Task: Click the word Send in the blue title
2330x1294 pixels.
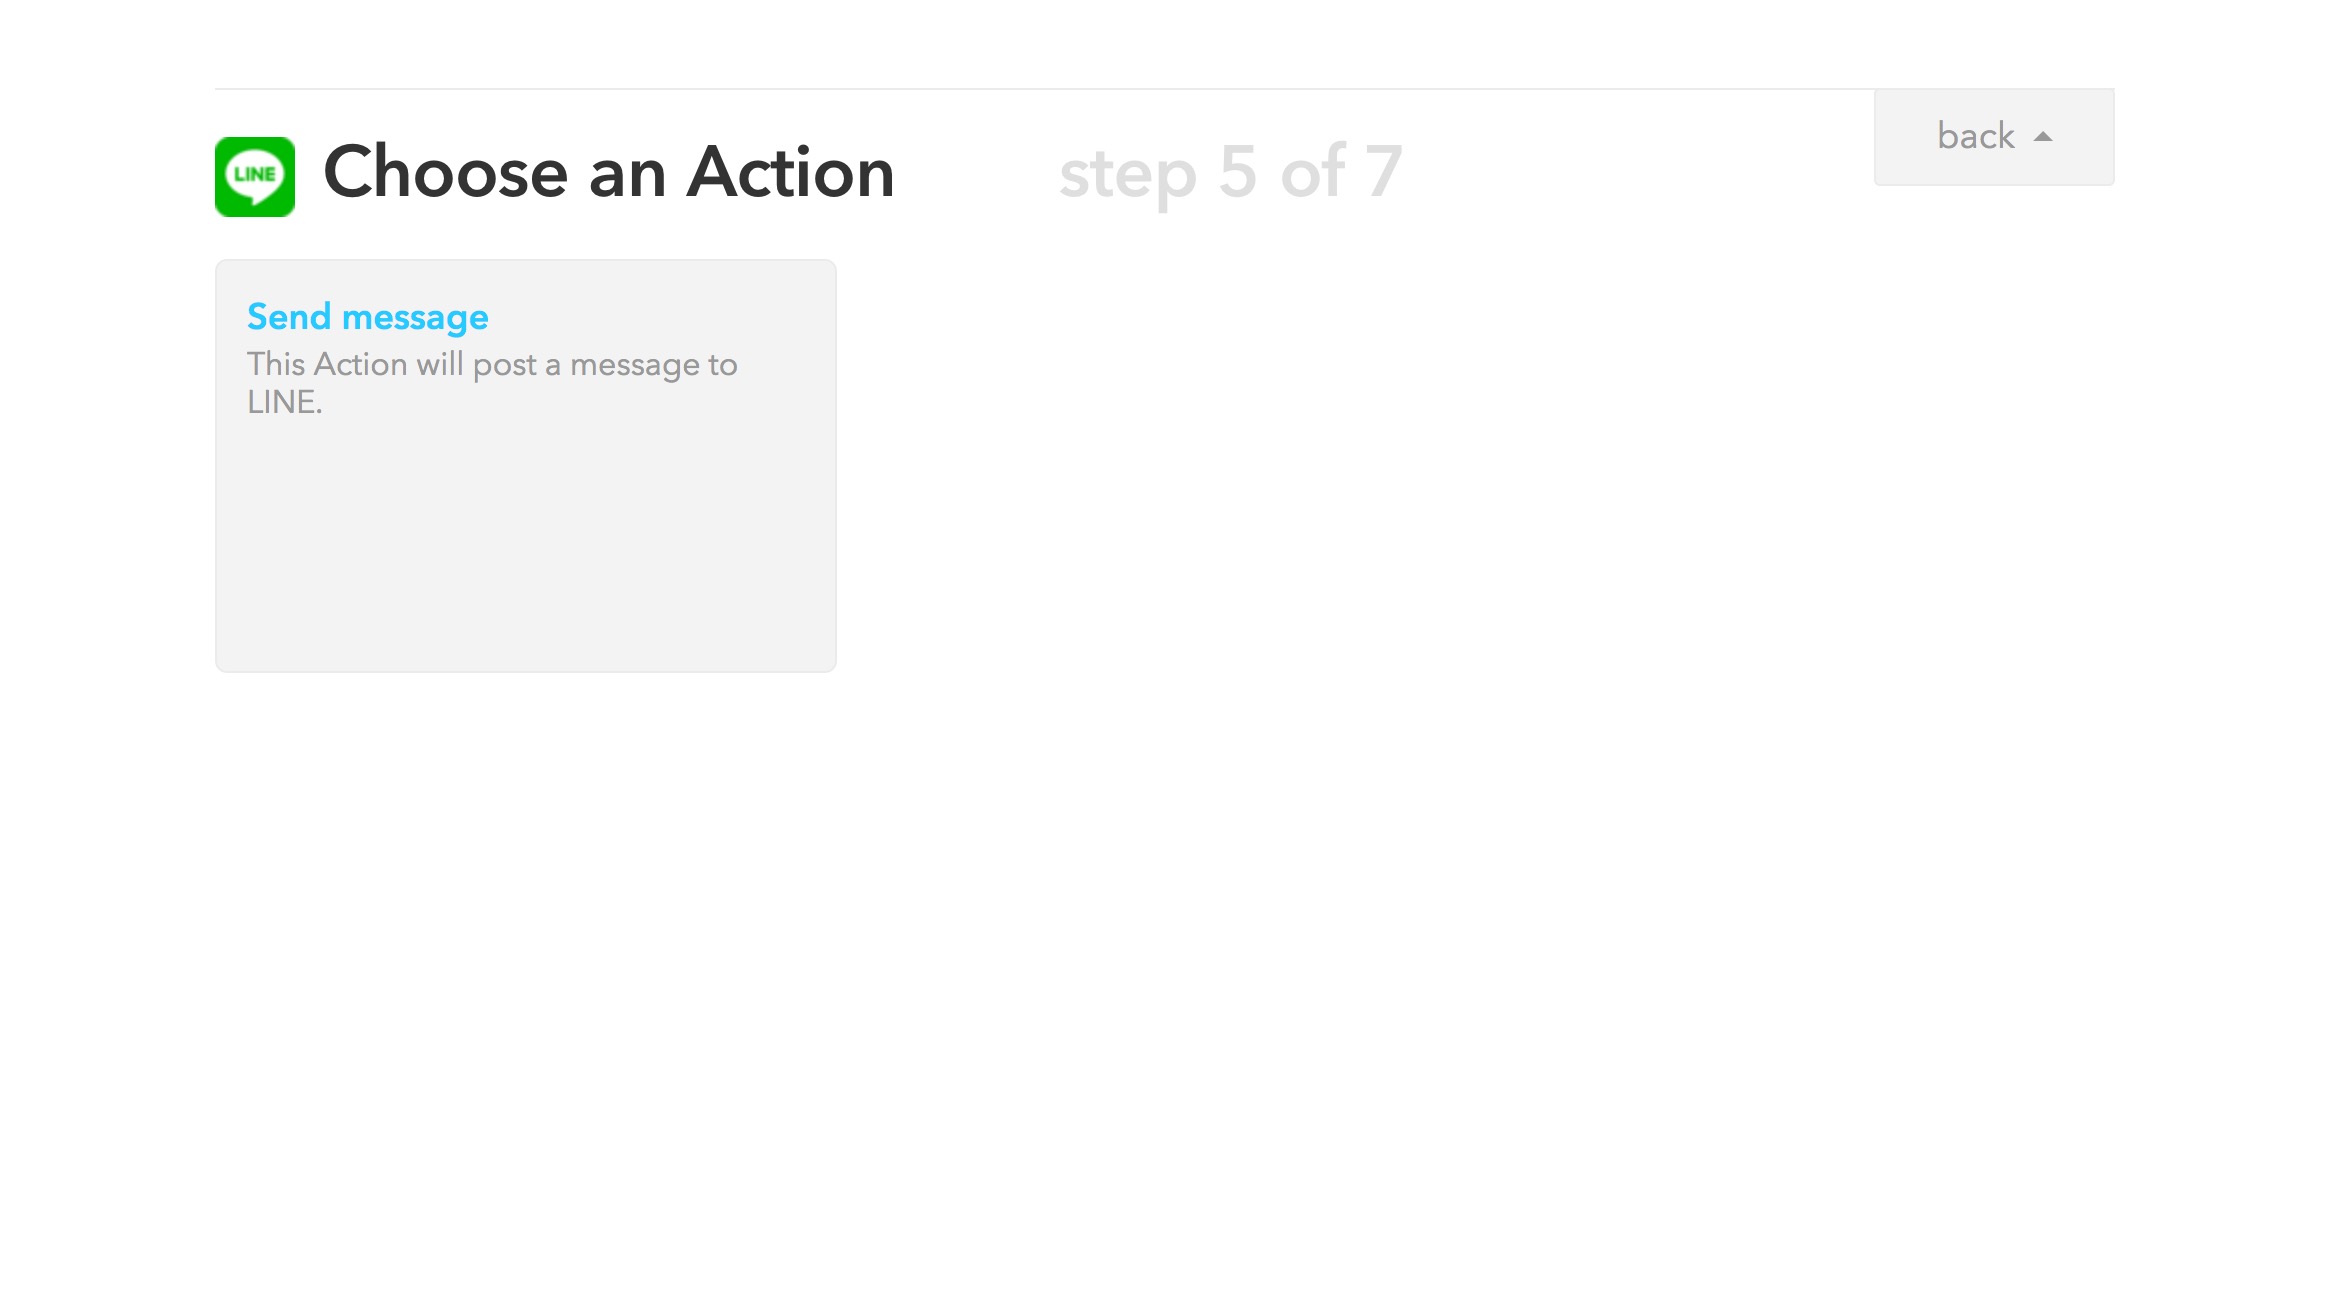Action: 289,317
